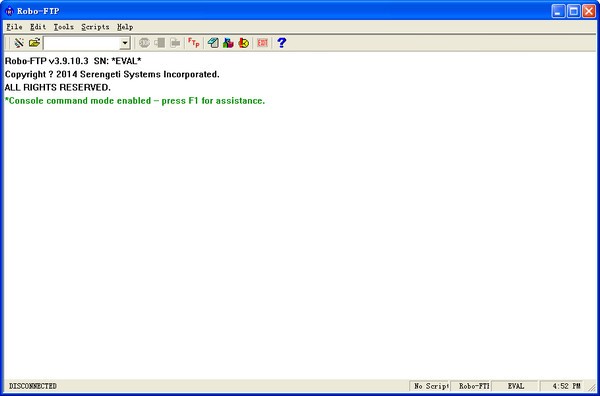
Task: Open the script editor notepad icon
Action: click(x=213, y=43)
